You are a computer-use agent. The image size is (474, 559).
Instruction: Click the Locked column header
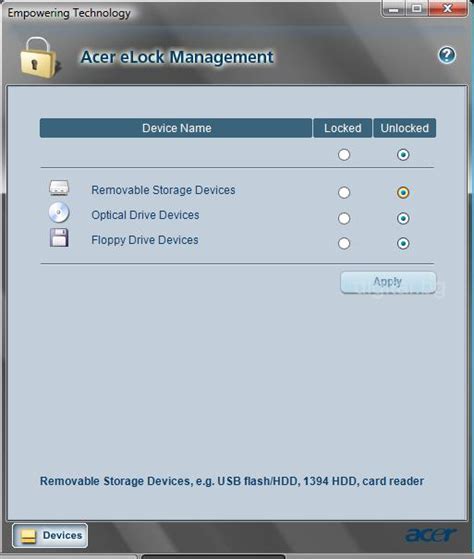(342, 128)
